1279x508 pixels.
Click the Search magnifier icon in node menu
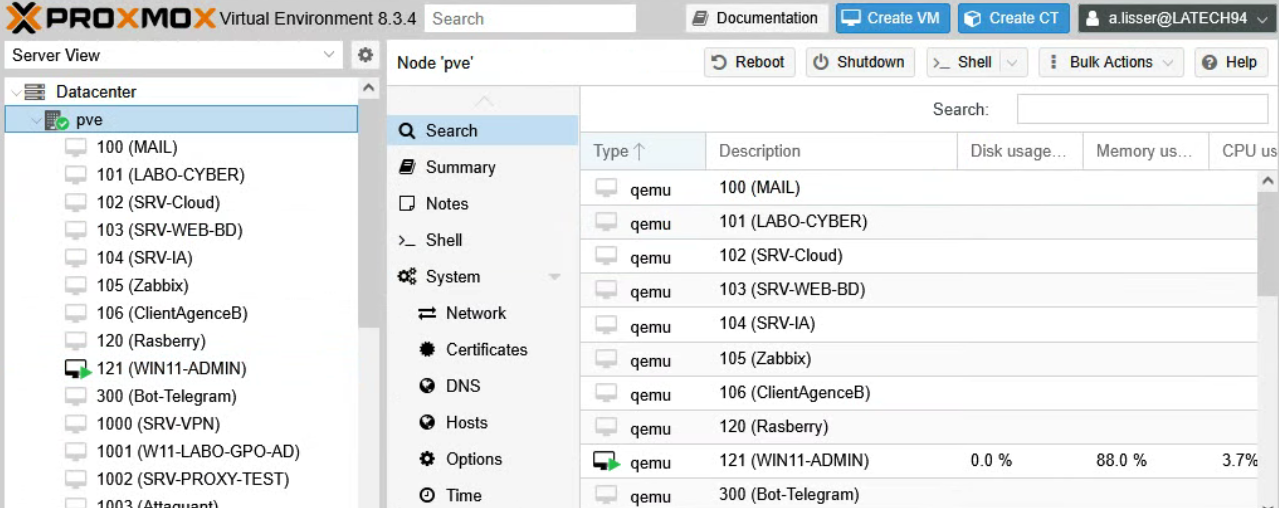[x=407, y=131]
